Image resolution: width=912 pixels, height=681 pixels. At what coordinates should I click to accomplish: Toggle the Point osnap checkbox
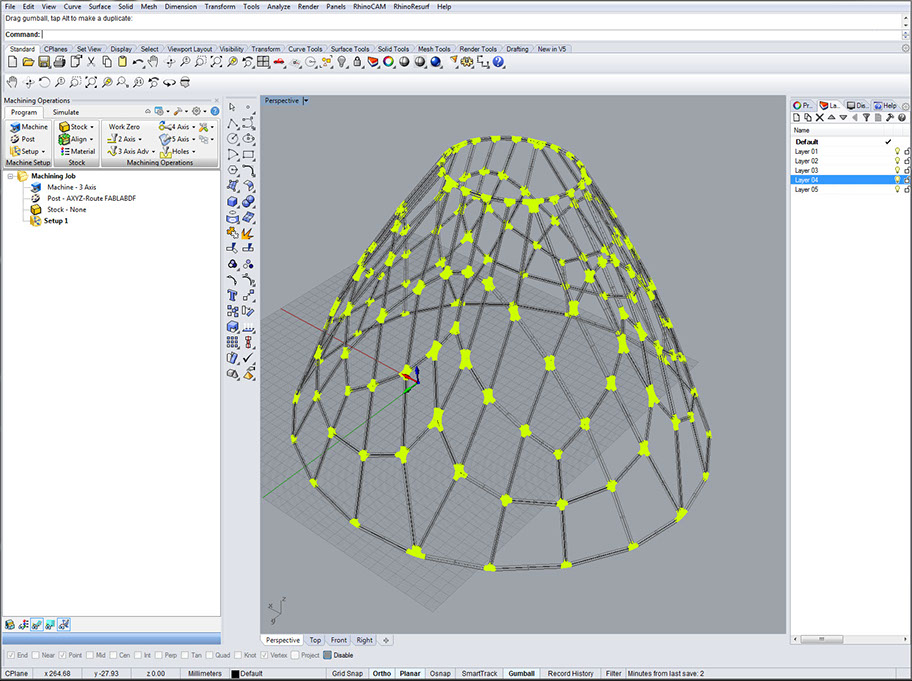click(x=63, y=655)
